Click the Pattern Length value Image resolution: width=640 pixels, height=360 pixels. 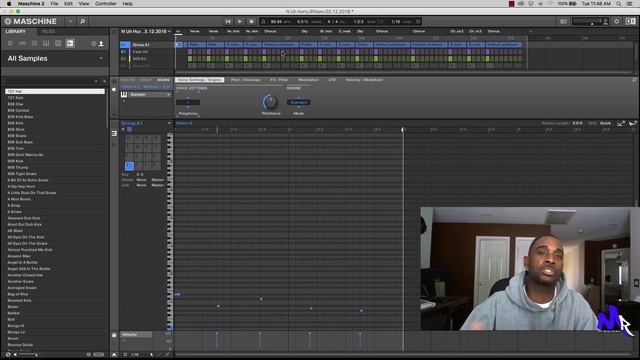[x=578, y=123]
